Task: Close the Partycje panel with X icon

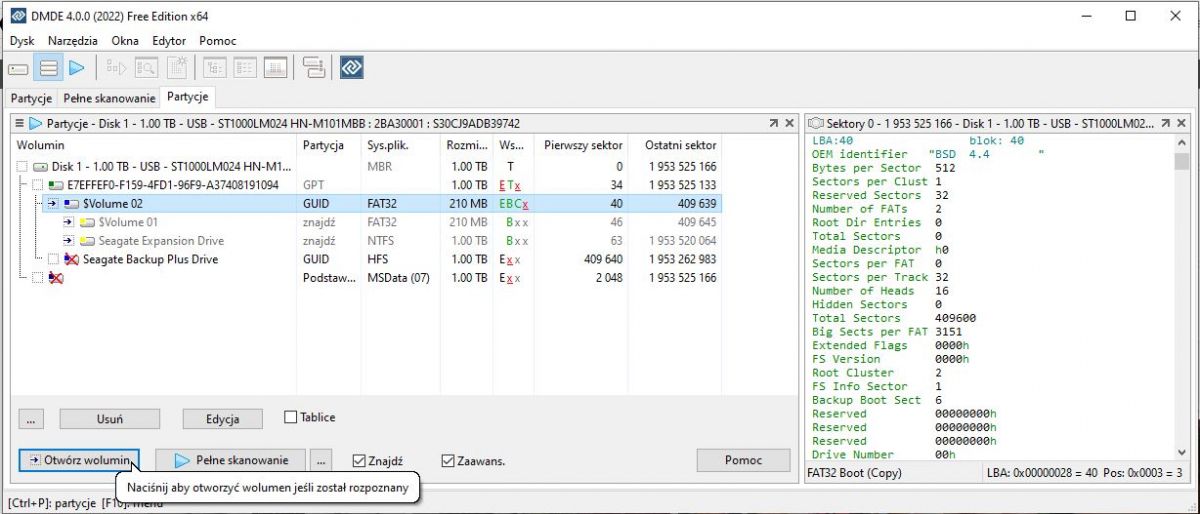Action: coord(789,123)
